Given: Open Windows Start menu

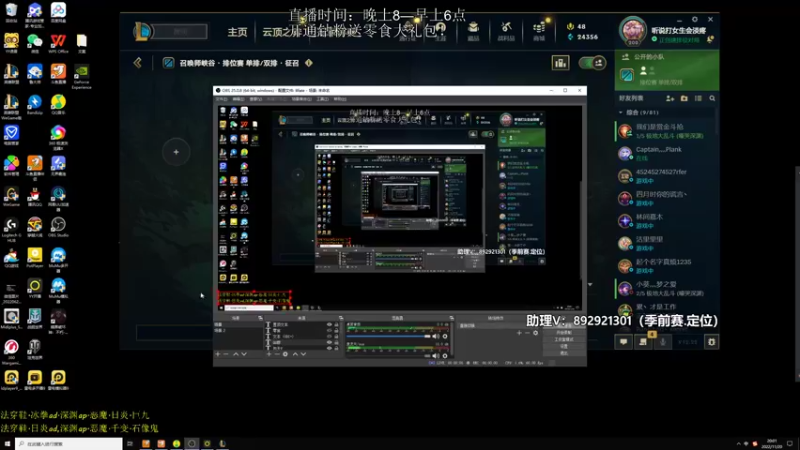Looking at the screenshot, I should pos(7,444).
